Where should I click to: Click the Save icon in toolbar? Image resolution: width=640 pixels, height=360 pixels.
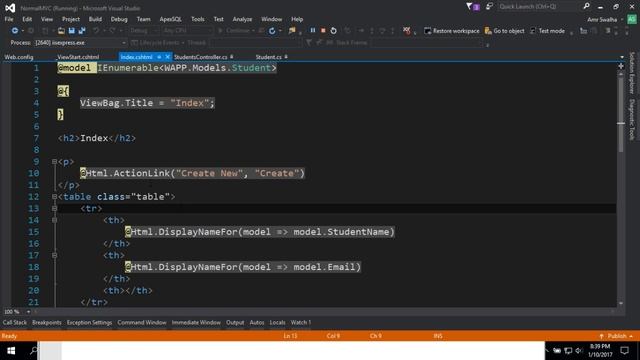coord(71,31)
